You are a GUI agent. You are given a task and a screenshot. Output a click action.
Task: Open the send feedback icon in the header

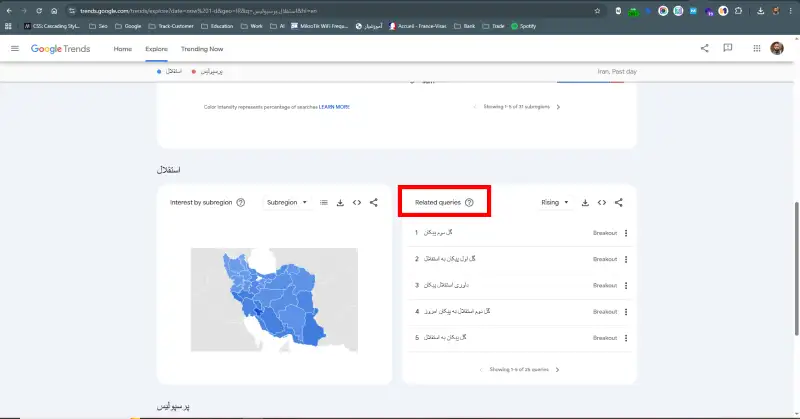coord(728,48)
